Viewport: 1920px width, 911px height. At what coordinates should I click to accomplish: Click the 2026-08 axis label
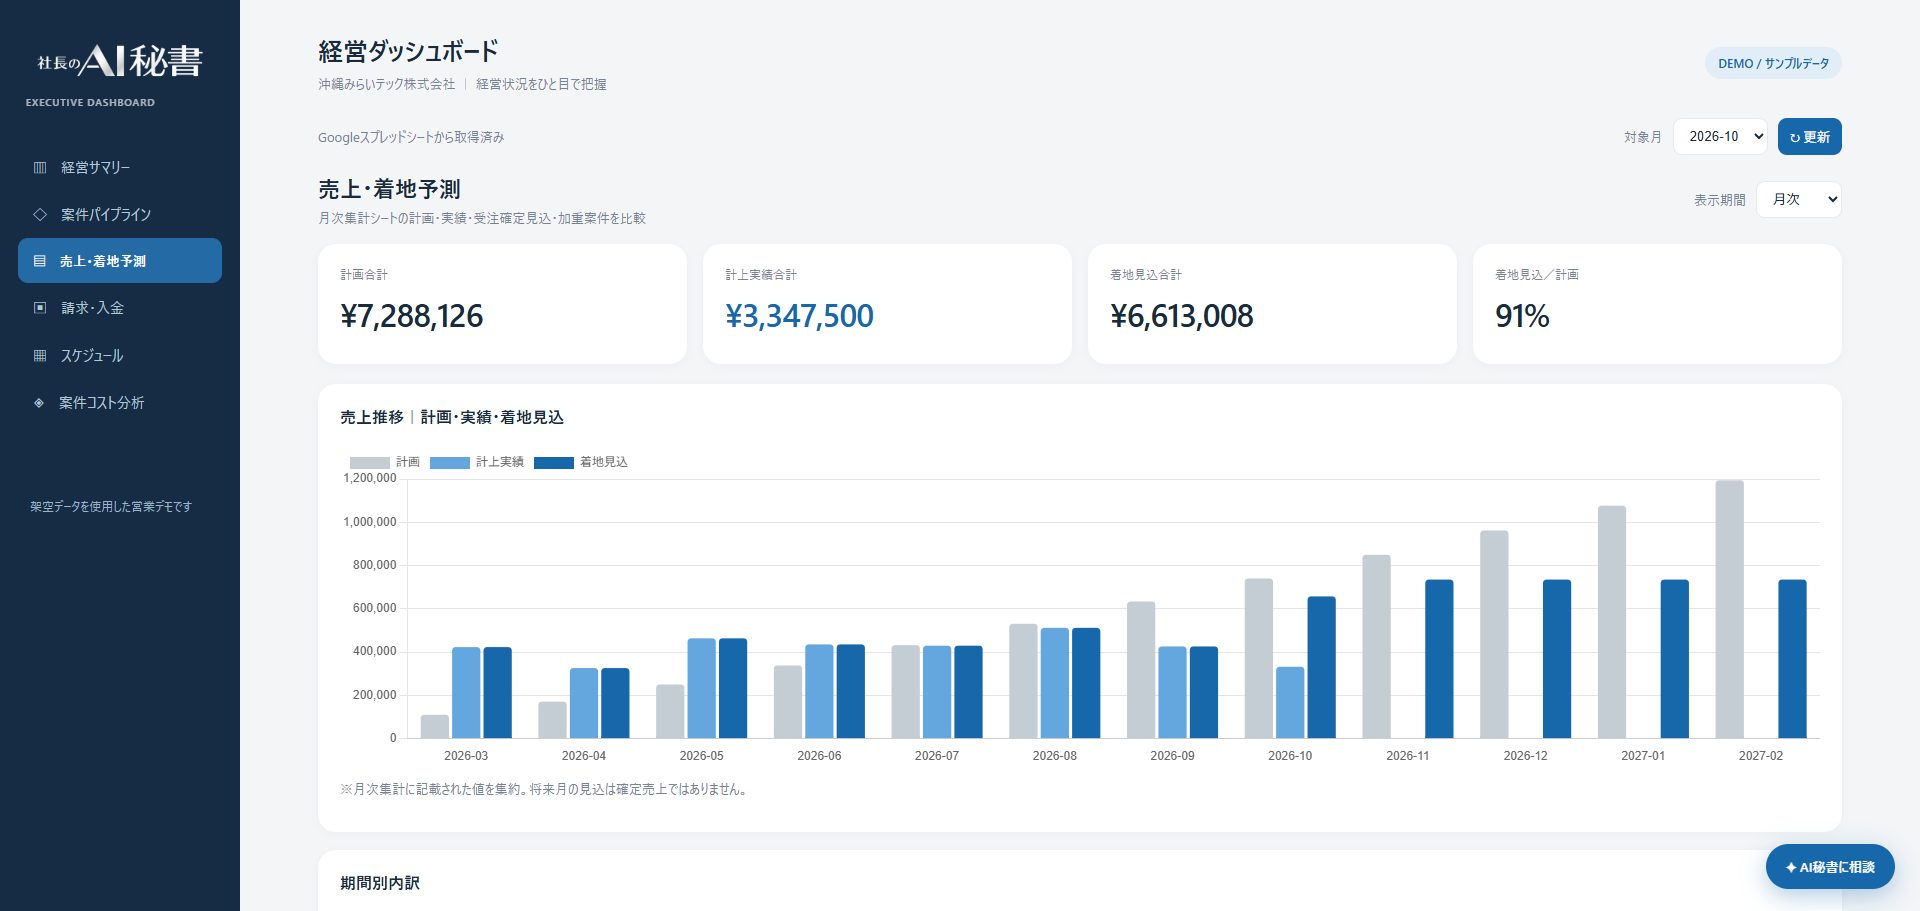[1055, 756]
